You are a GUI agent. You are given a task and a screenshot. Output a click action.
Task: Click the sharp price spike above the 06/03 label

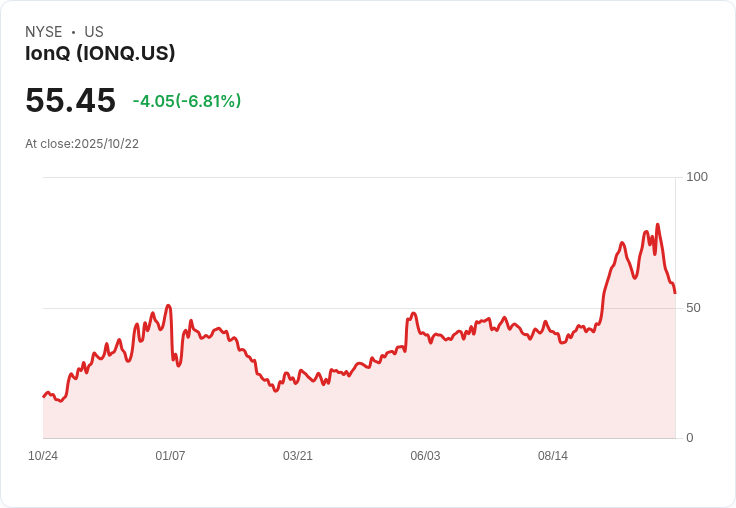[x=413, y=314]
